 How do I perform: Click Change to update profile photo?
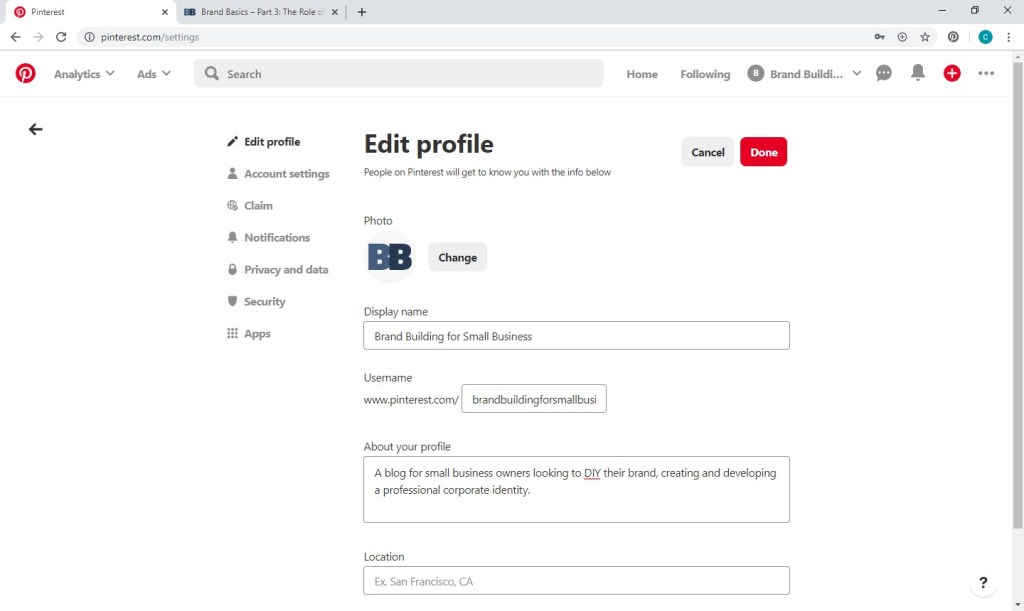click(457, 257)
